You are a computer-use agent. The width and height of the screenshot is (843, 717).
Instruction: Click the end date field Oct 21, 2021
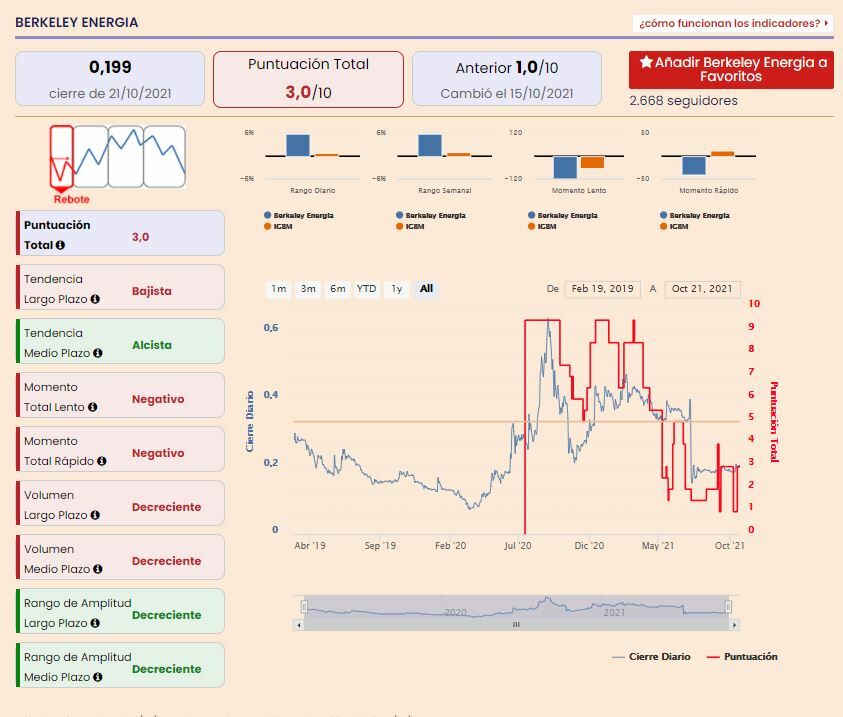pyautogui.click(x=702, y=289)
